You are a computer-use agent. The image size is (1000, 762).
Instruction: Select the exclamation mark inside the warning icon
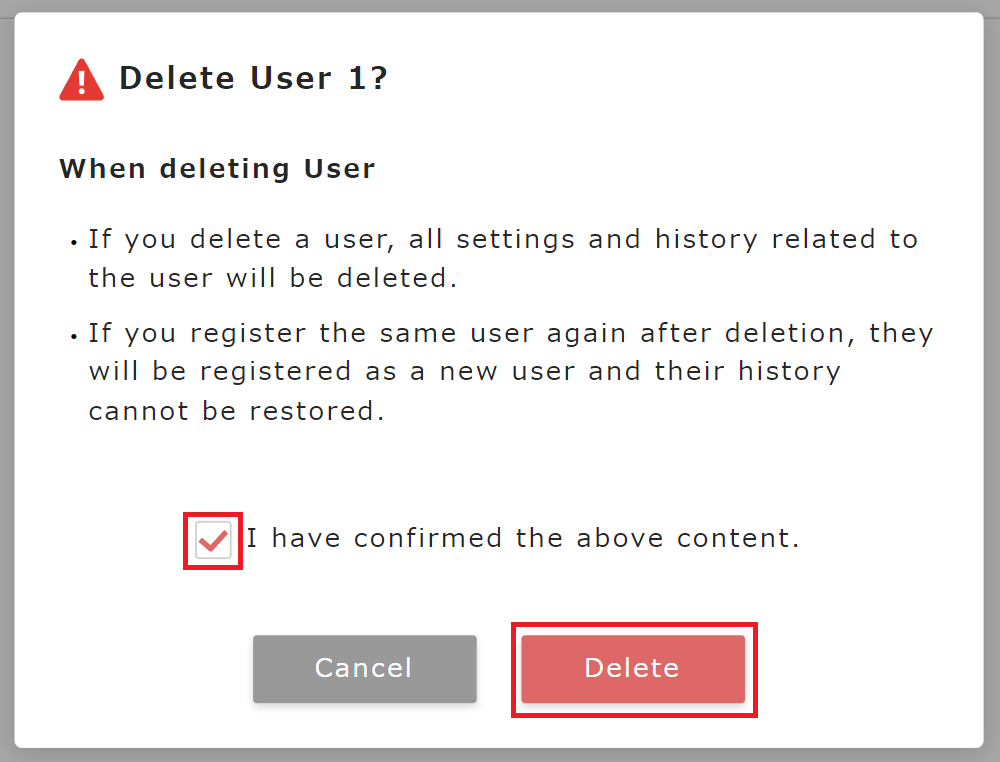click(x=81, y=80)
